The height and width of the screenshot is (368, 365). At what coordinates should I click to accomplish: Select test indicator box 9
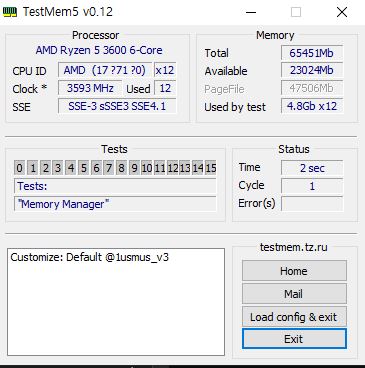[x=134, y=168]
